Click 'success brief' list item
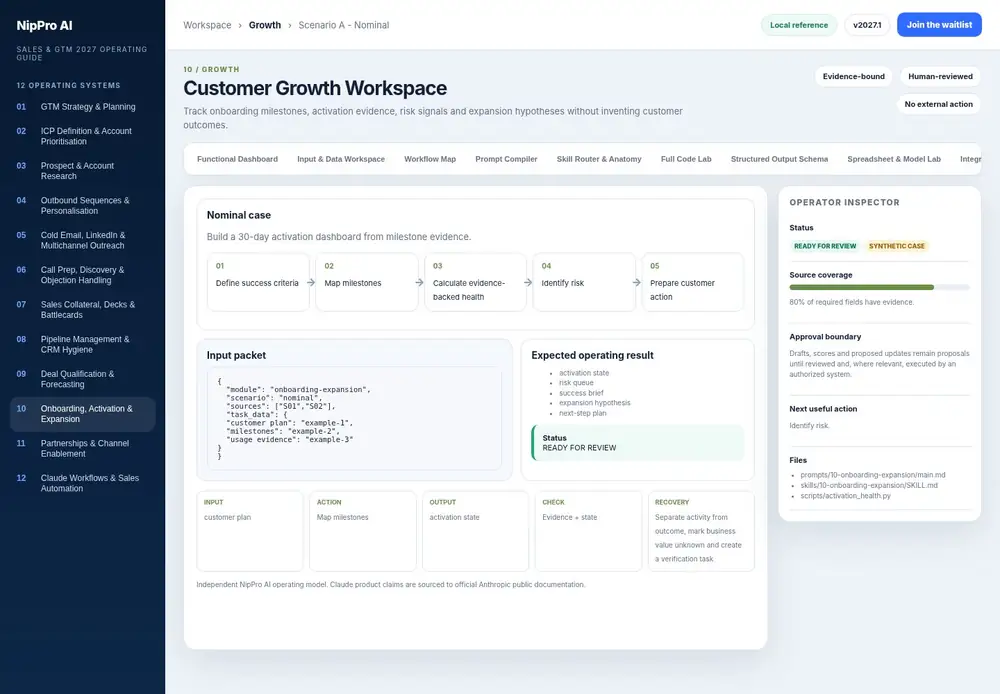Screen dimensions: 1000x694 pos(581,393)
